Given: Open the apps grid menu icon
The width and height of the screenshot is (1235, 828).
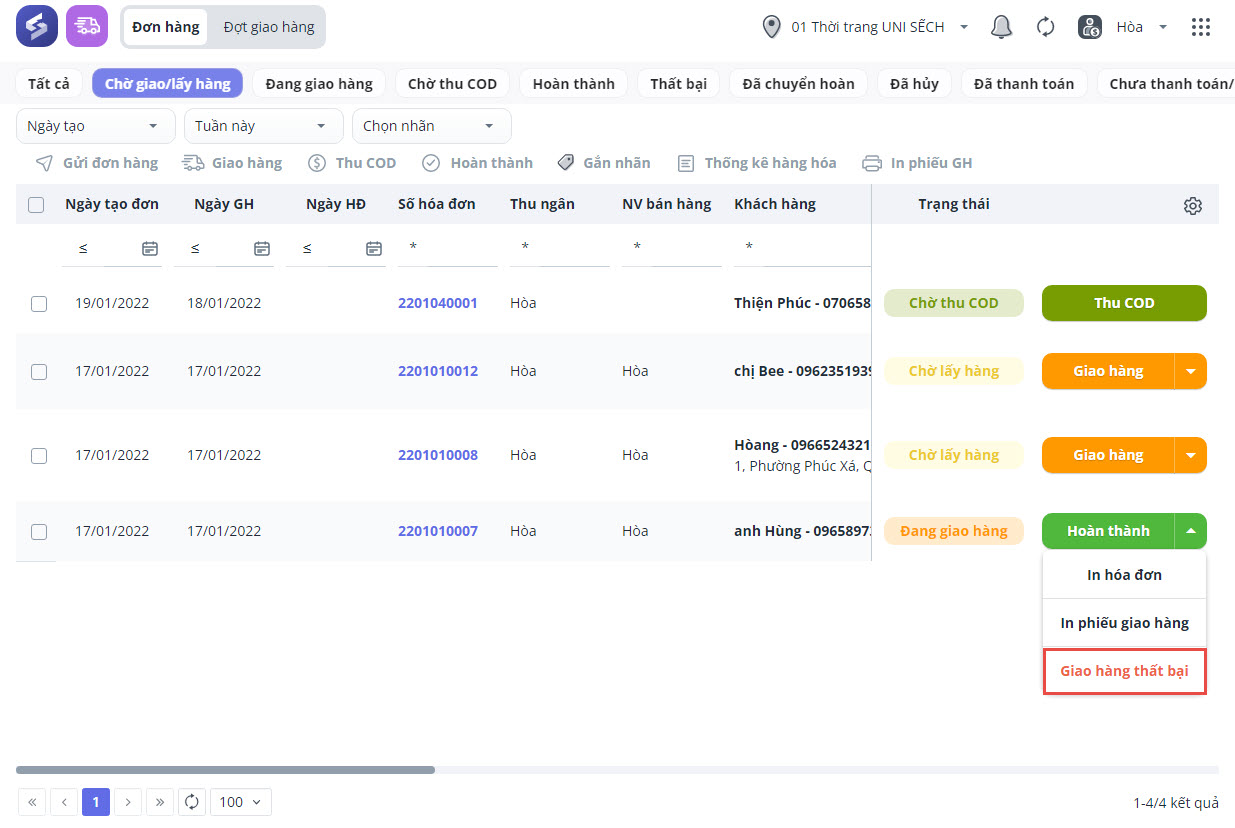Looking at the screenshot, I should (1201, 27).
